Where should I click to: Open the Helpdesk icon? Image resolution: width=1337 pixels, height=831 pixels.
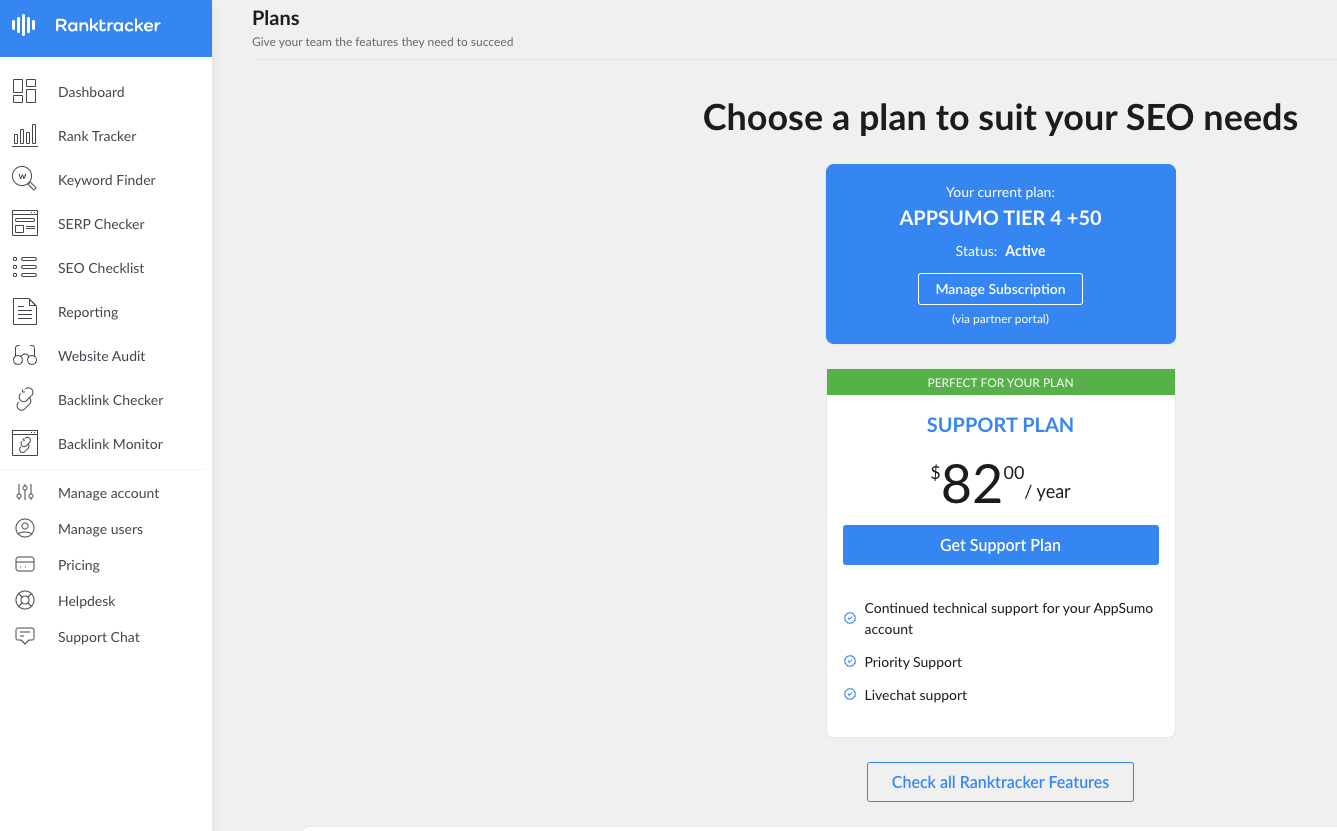[x=24, y=600]
